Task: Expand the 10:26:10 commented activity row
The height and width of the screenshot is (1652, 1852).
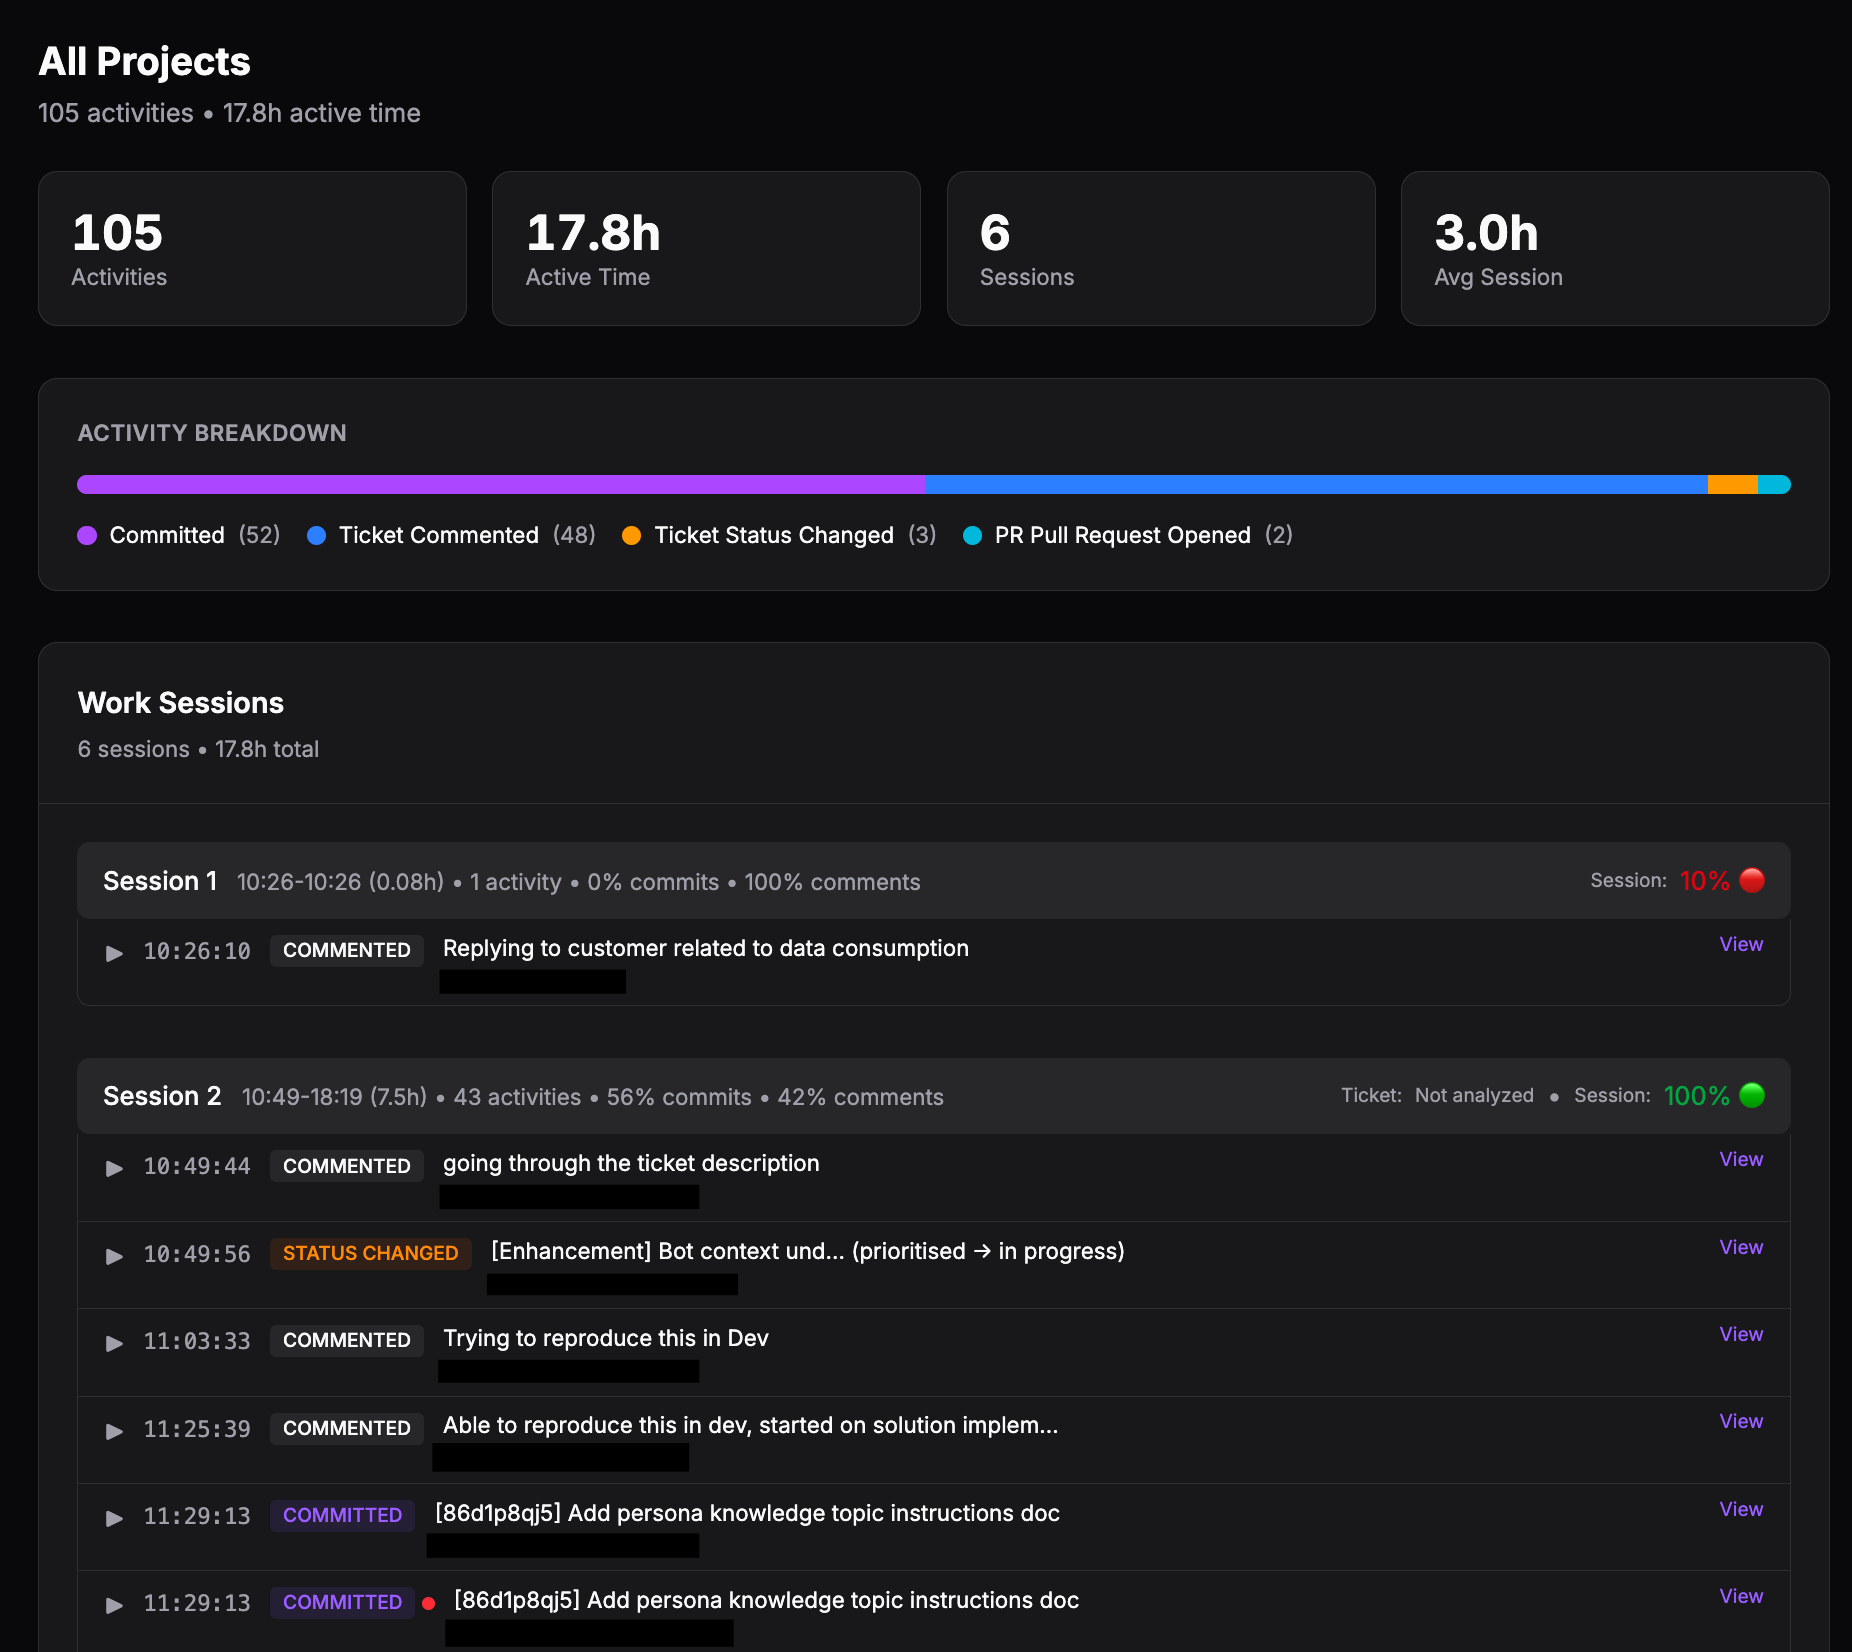Action: [115, 952]
